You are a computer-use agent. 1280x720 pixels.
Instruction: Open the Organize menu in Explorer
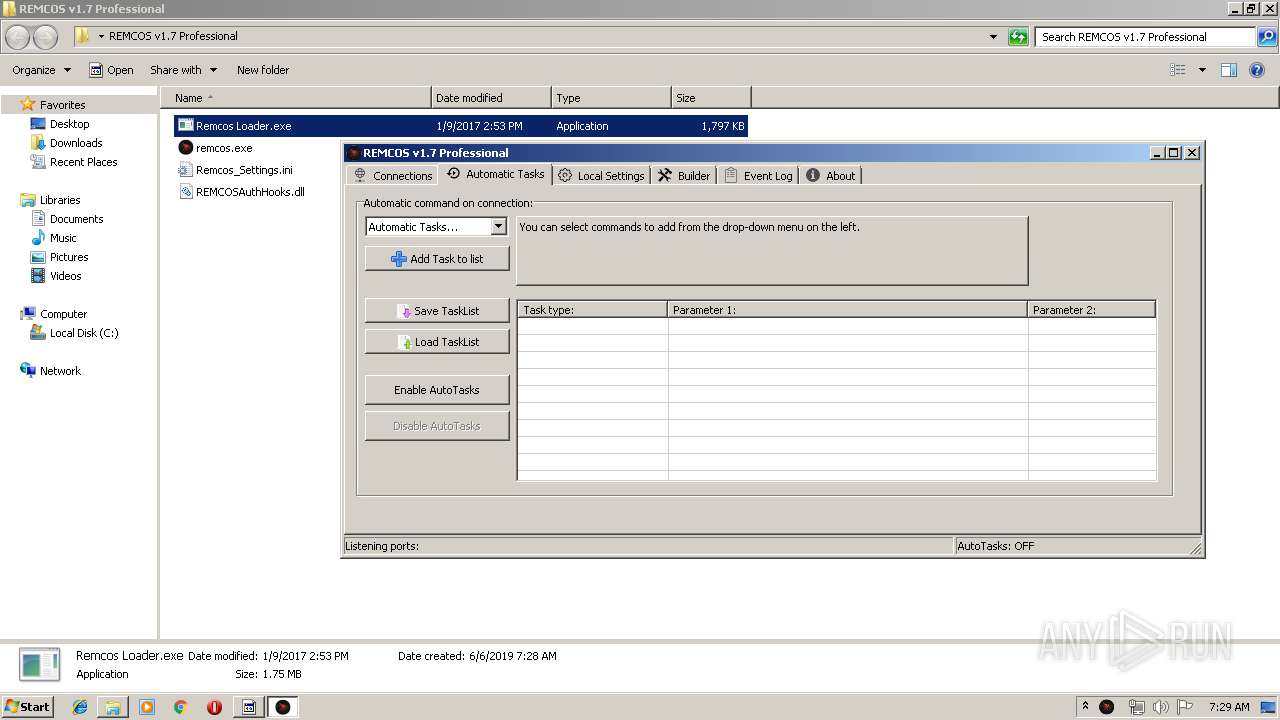point(41,70)
